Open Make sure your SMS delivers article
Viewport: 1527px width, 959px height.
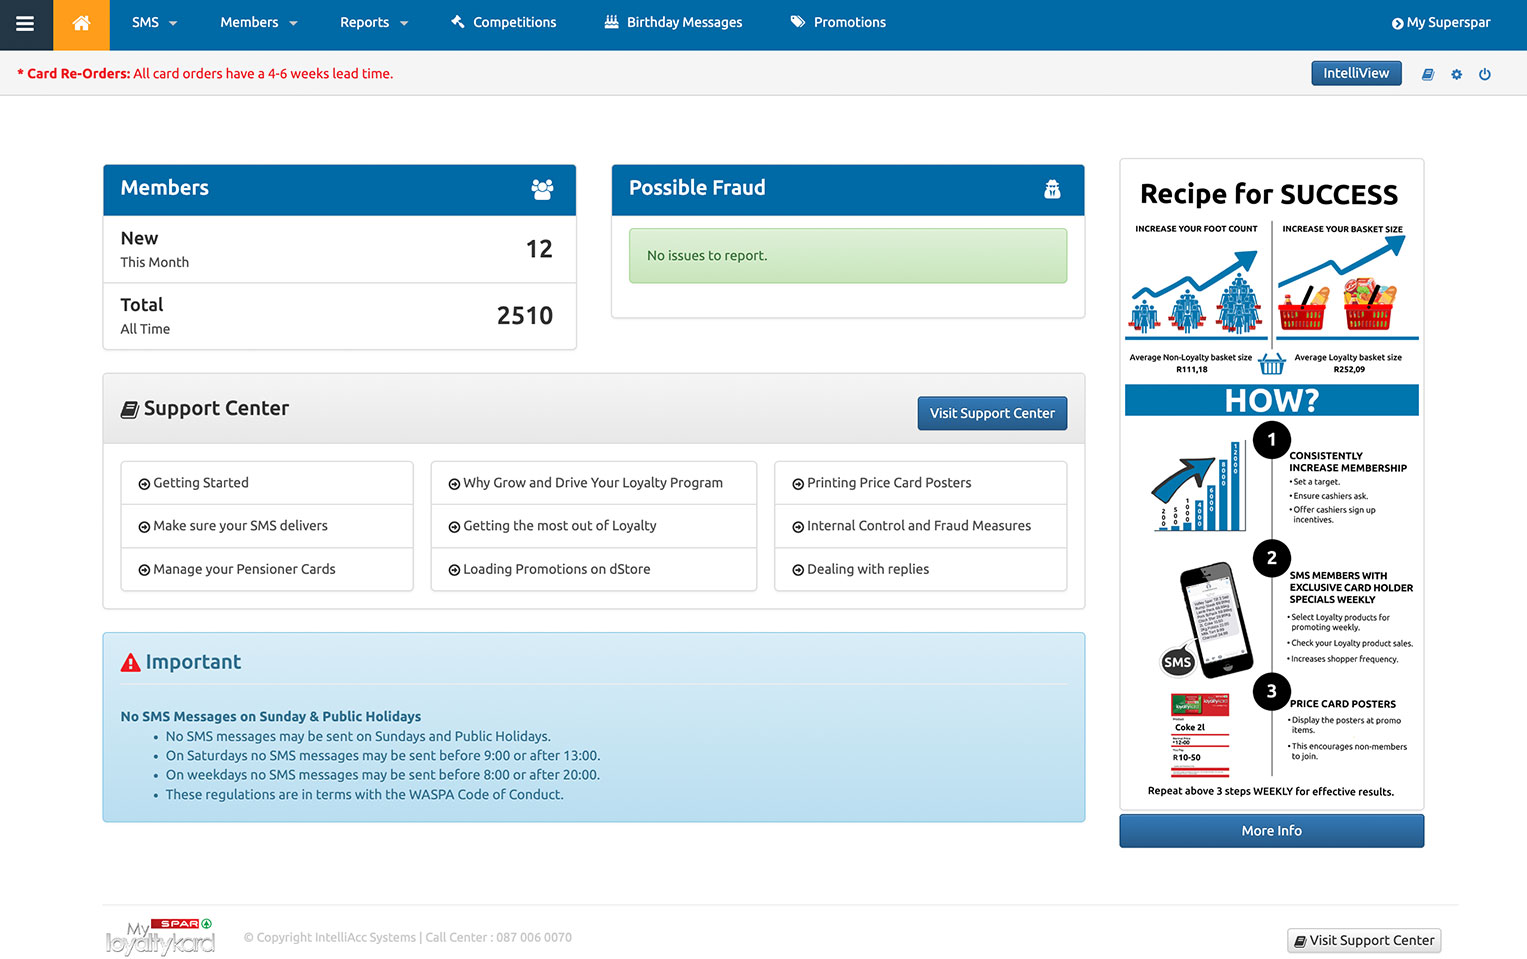[x=267, y=526]
